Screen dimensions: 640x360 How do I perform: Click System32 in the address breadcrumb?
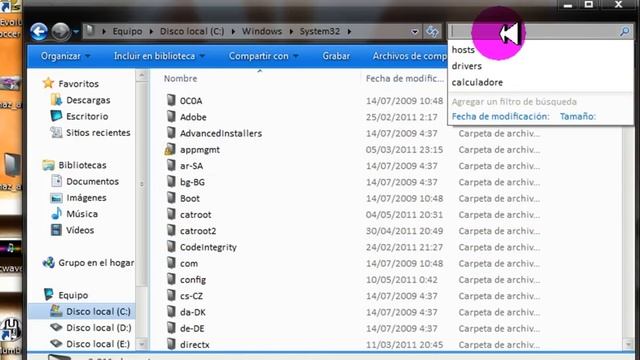click(x=320, y=31)
